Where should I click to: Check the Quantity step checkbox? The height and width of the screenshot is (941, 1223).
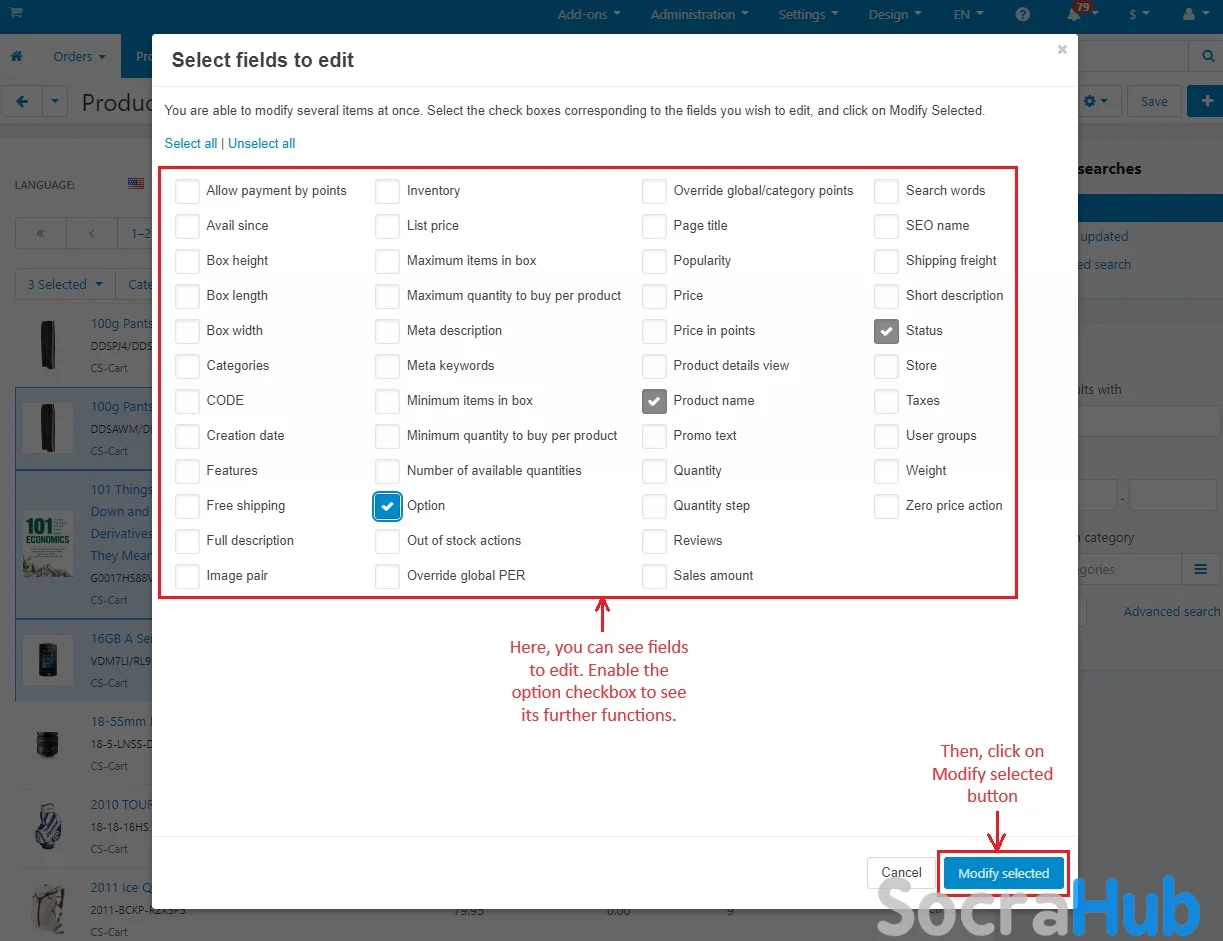654,506
